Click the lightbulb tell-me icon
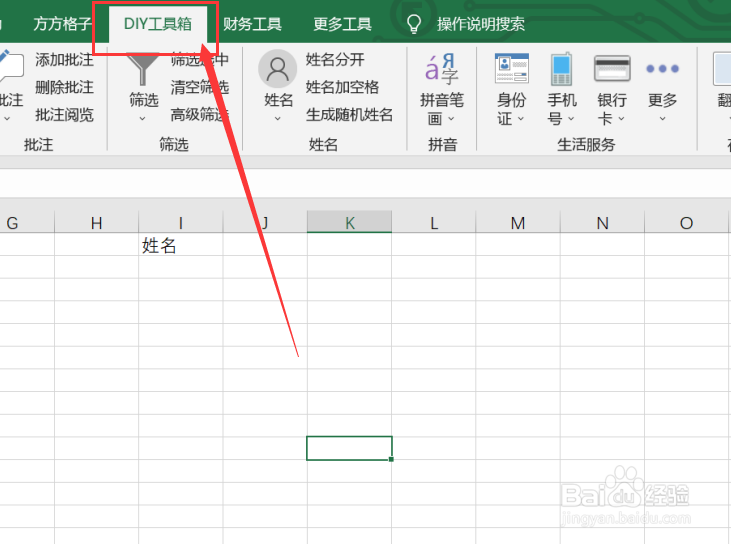Viewport: 731px width, 544px height. (414, 24)
